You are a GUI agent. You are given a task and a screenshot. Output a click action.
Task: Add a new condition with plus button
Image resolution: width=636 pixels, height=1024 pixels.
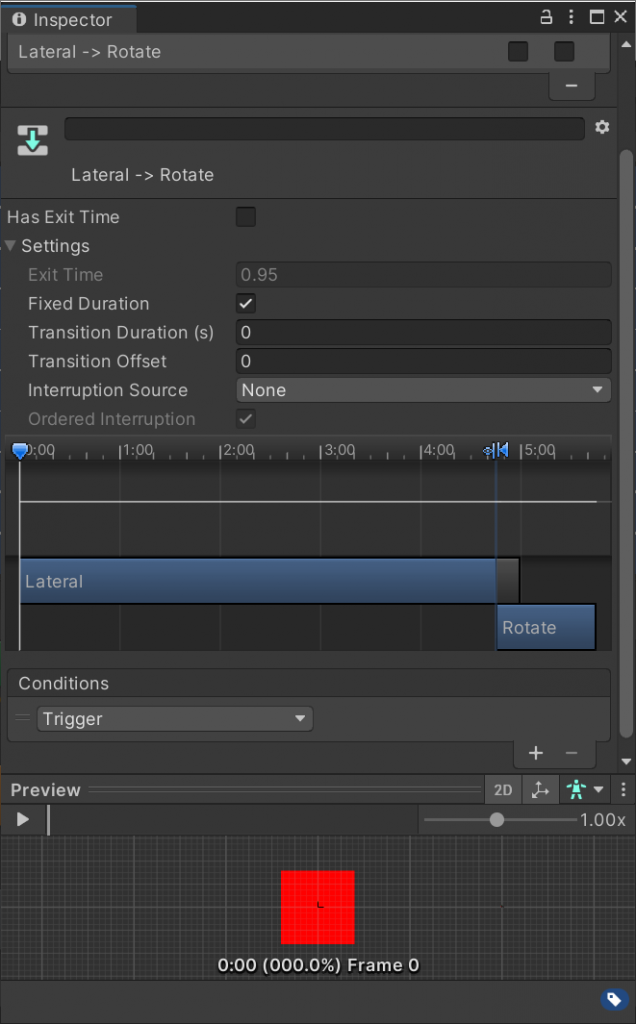(x=535, y=753)
